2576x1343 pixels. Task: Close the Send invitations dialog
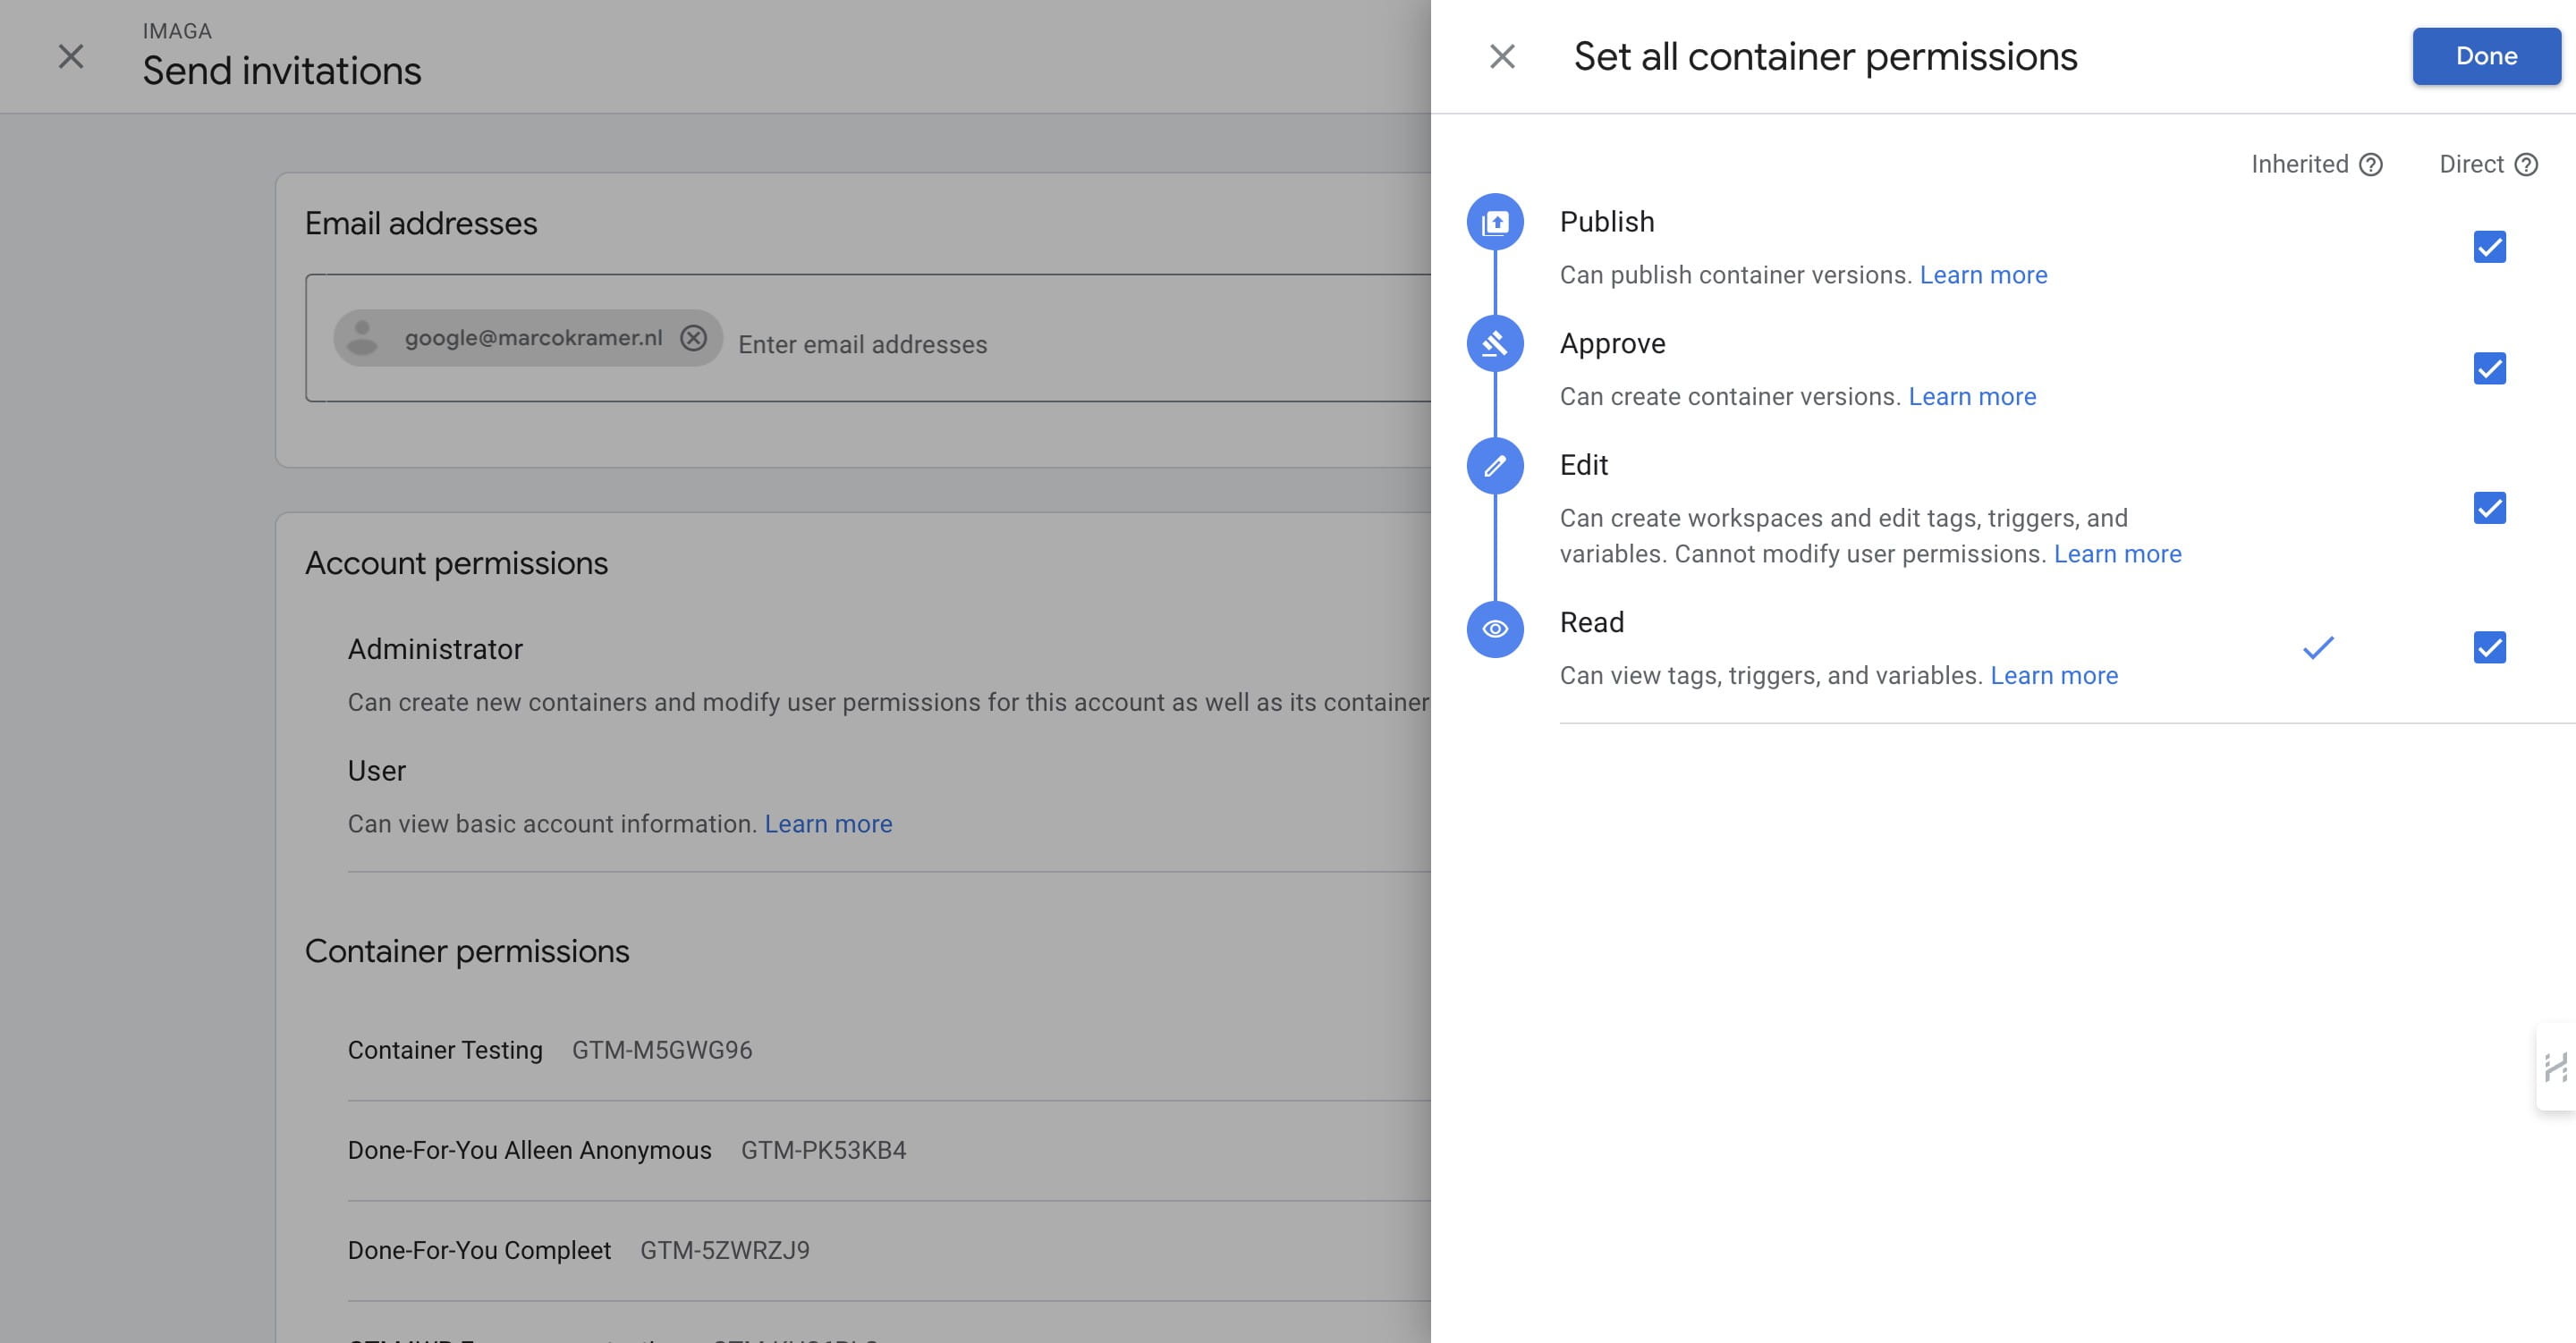coord(71,57)
